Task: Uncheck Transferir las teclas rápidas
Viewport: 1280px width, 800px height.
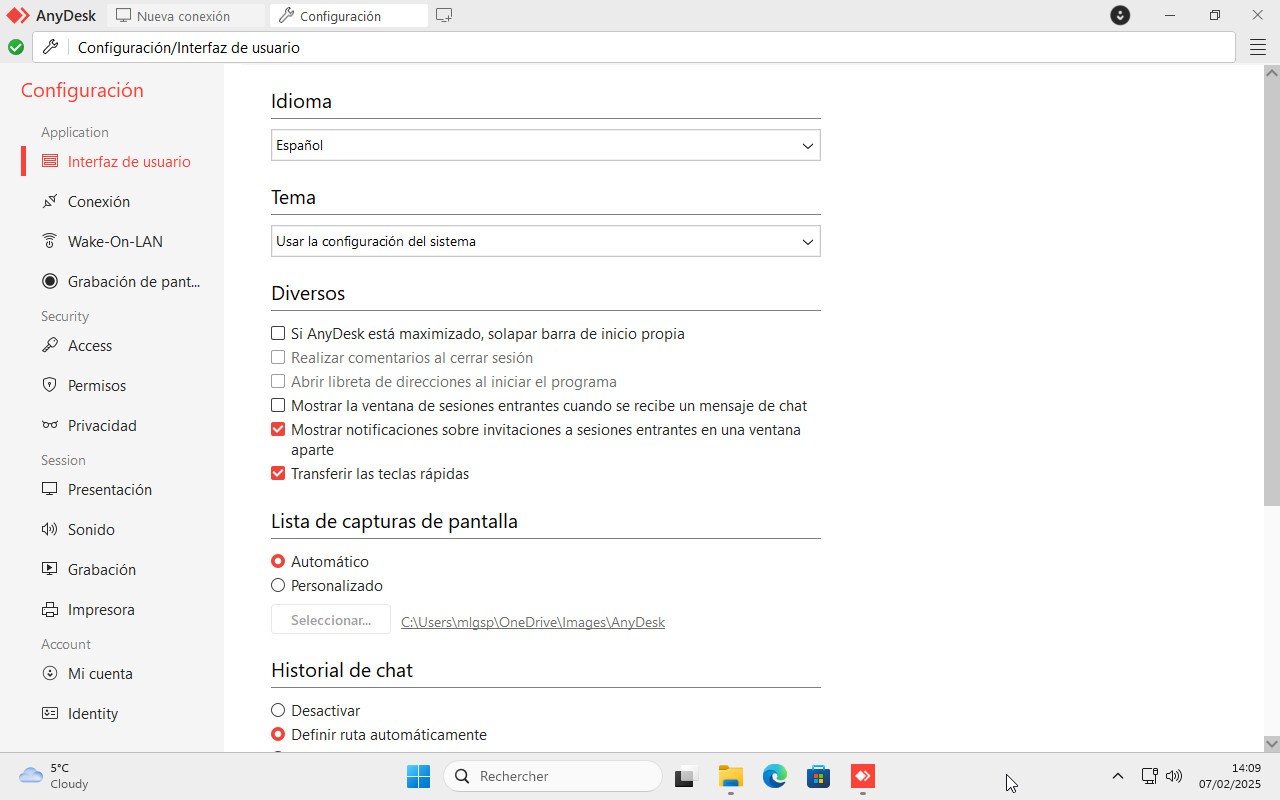Action: (278, 473)
